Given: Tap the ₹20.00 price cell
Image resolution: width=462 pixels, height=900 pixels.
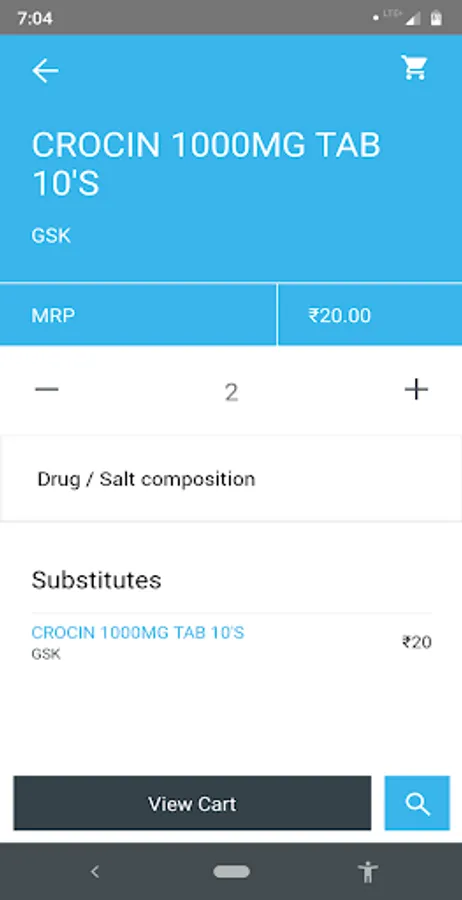Looking at the screenshot, I should 370,315.
